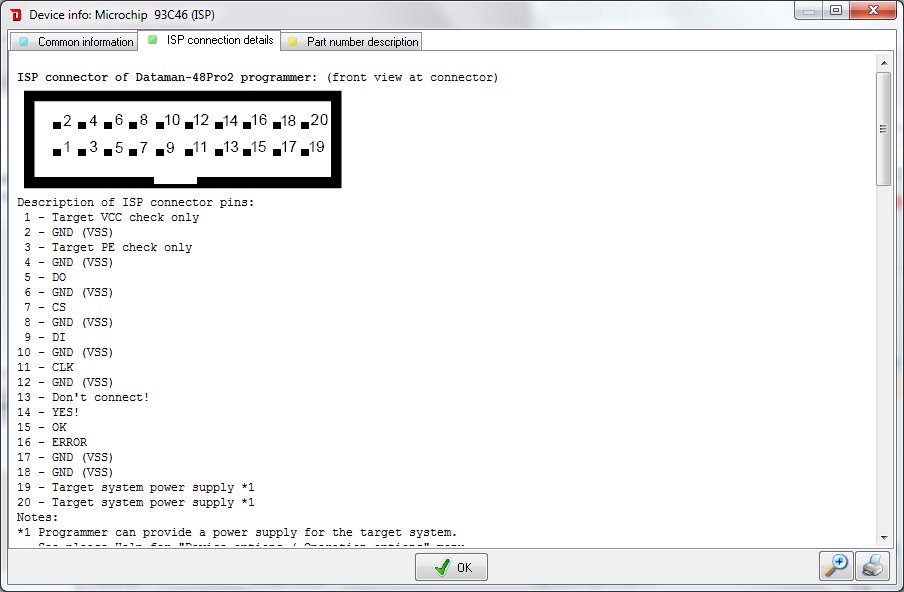904x592 pixels.
Task: Click pin 1 in the connector diagram
Action: point(64,149)
